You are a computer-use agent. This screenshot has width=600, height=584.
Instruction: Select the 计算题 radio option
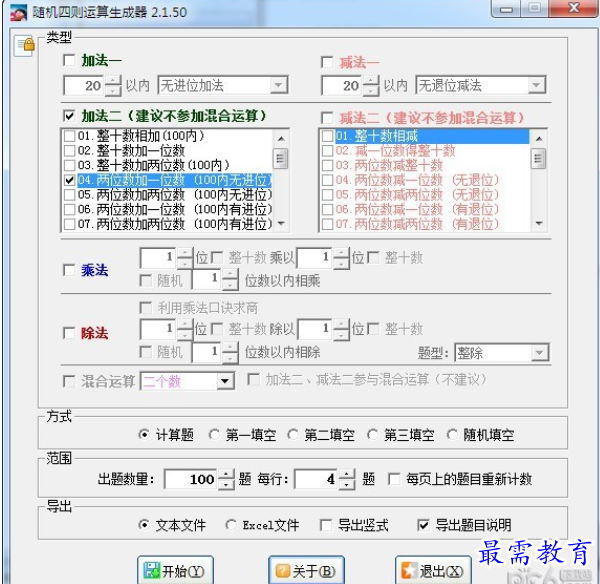point(144,435)
